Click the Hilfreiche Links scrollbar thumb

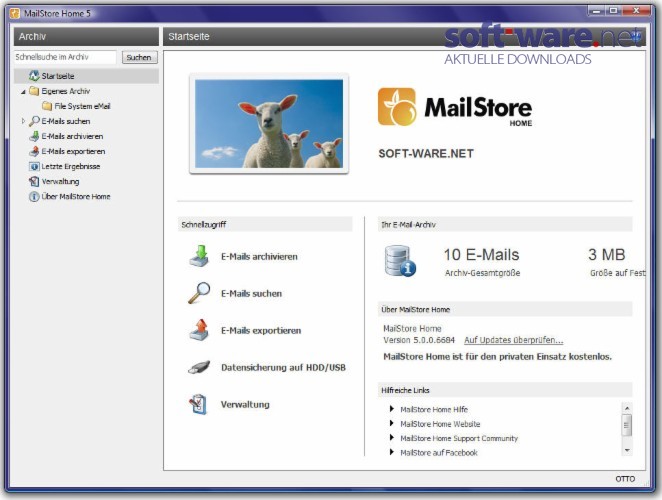tap(627, 425)
